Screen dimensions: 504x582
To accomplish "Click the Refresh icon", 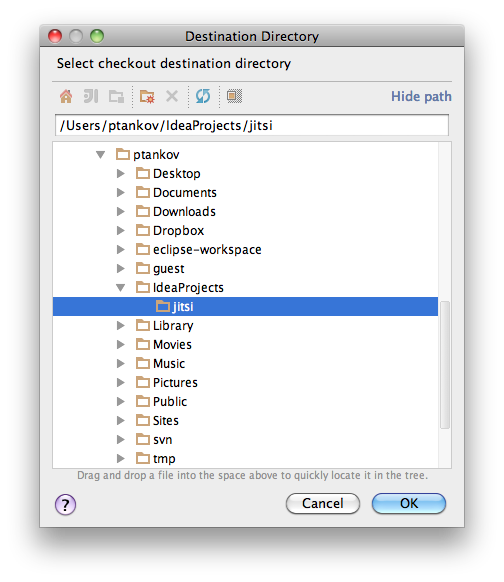I will click(x=203, y=96).
